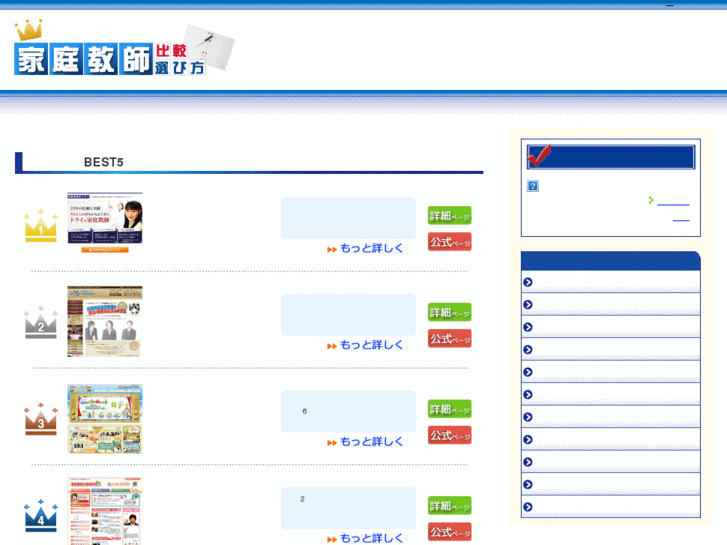Click the green 詳細ページ button for rank 1
727x545 pixels.
coord(449,216)
